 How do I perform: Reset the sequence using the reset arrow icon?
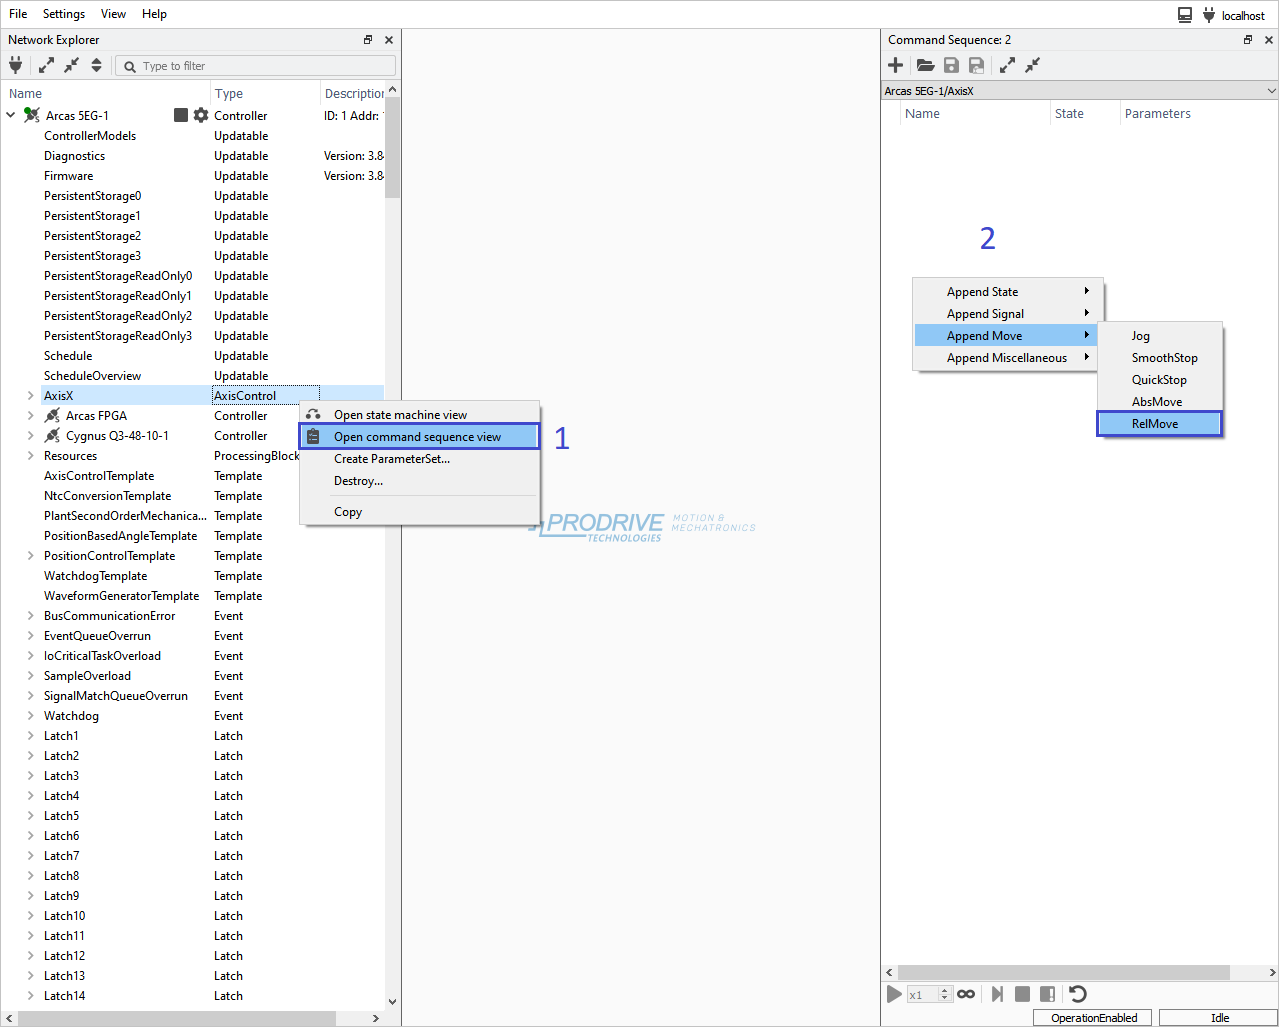[x=1077, y=993]
